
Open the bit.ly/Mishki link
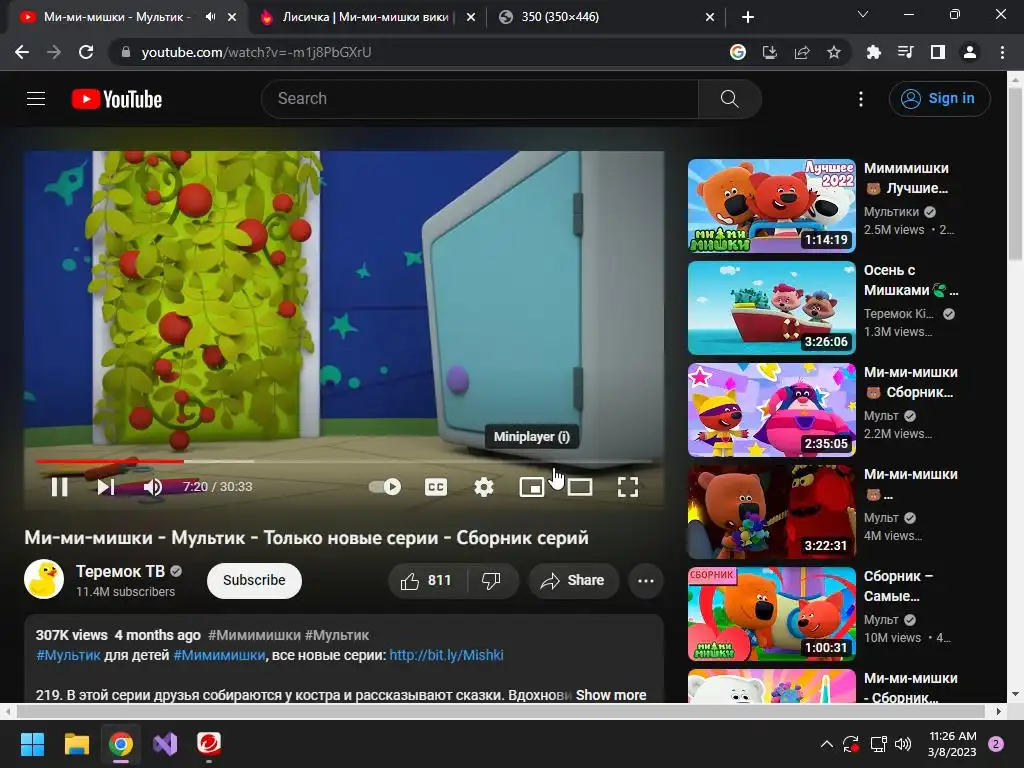(x=446, y=655)
